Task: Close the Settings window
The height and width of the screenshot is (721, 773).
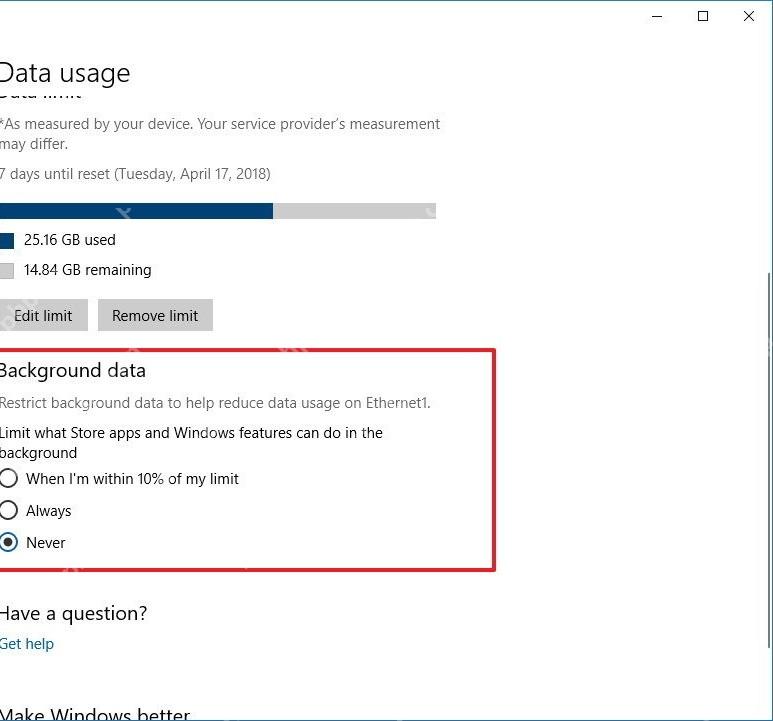Action: [749, 16]
